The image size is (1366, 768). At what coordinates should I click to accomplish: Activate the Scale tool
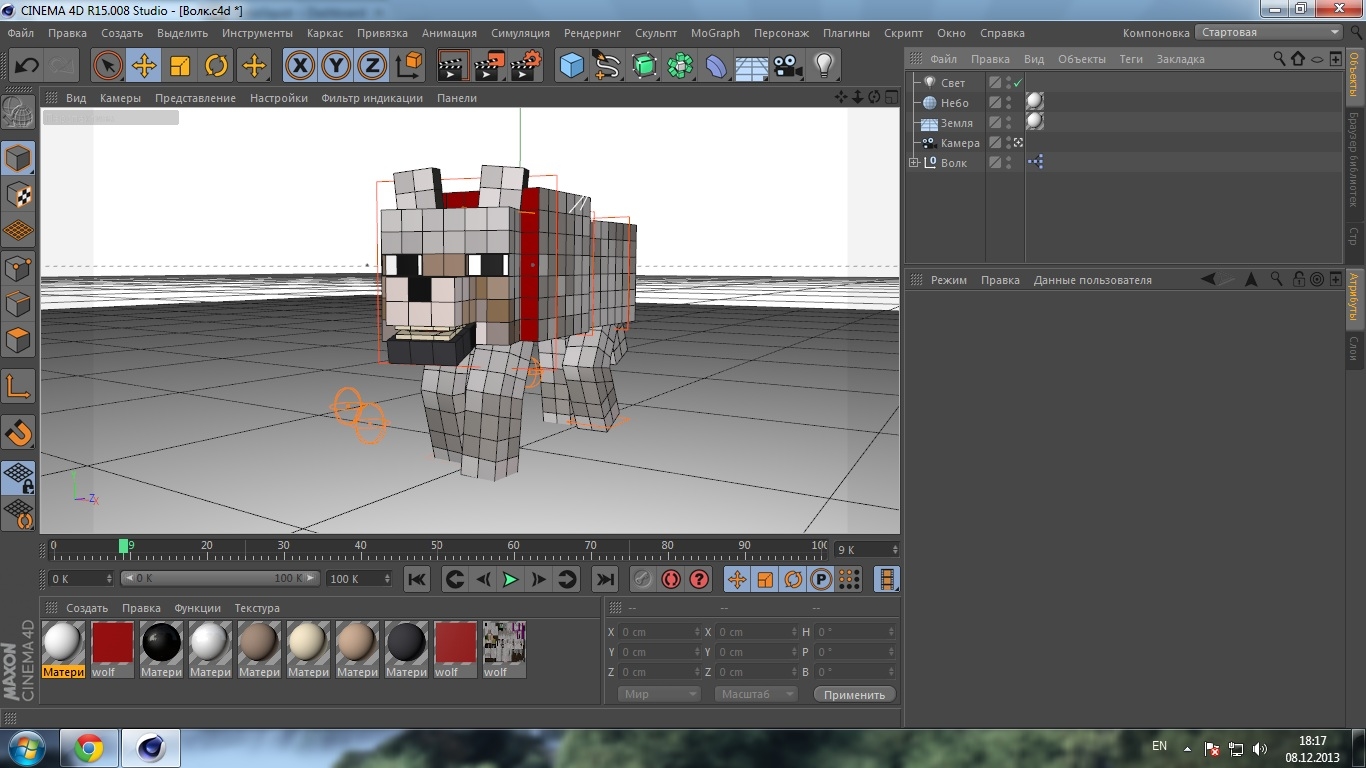click(x=181, y=65)
